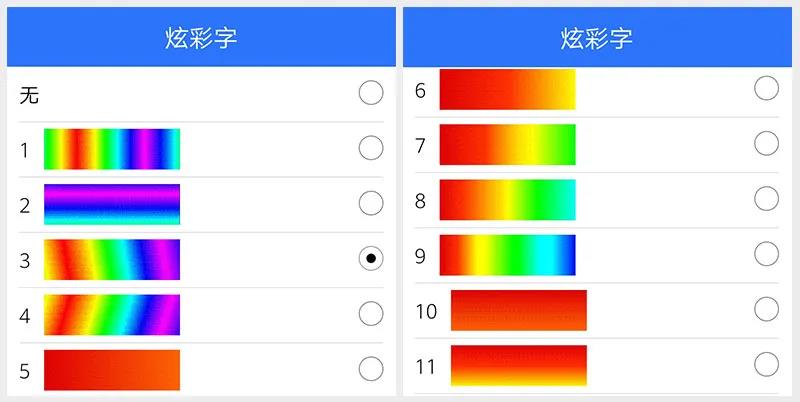Screen dimensions: 800x402
Task: Click the left 炫彩字 header title
Action: [201, 39]
